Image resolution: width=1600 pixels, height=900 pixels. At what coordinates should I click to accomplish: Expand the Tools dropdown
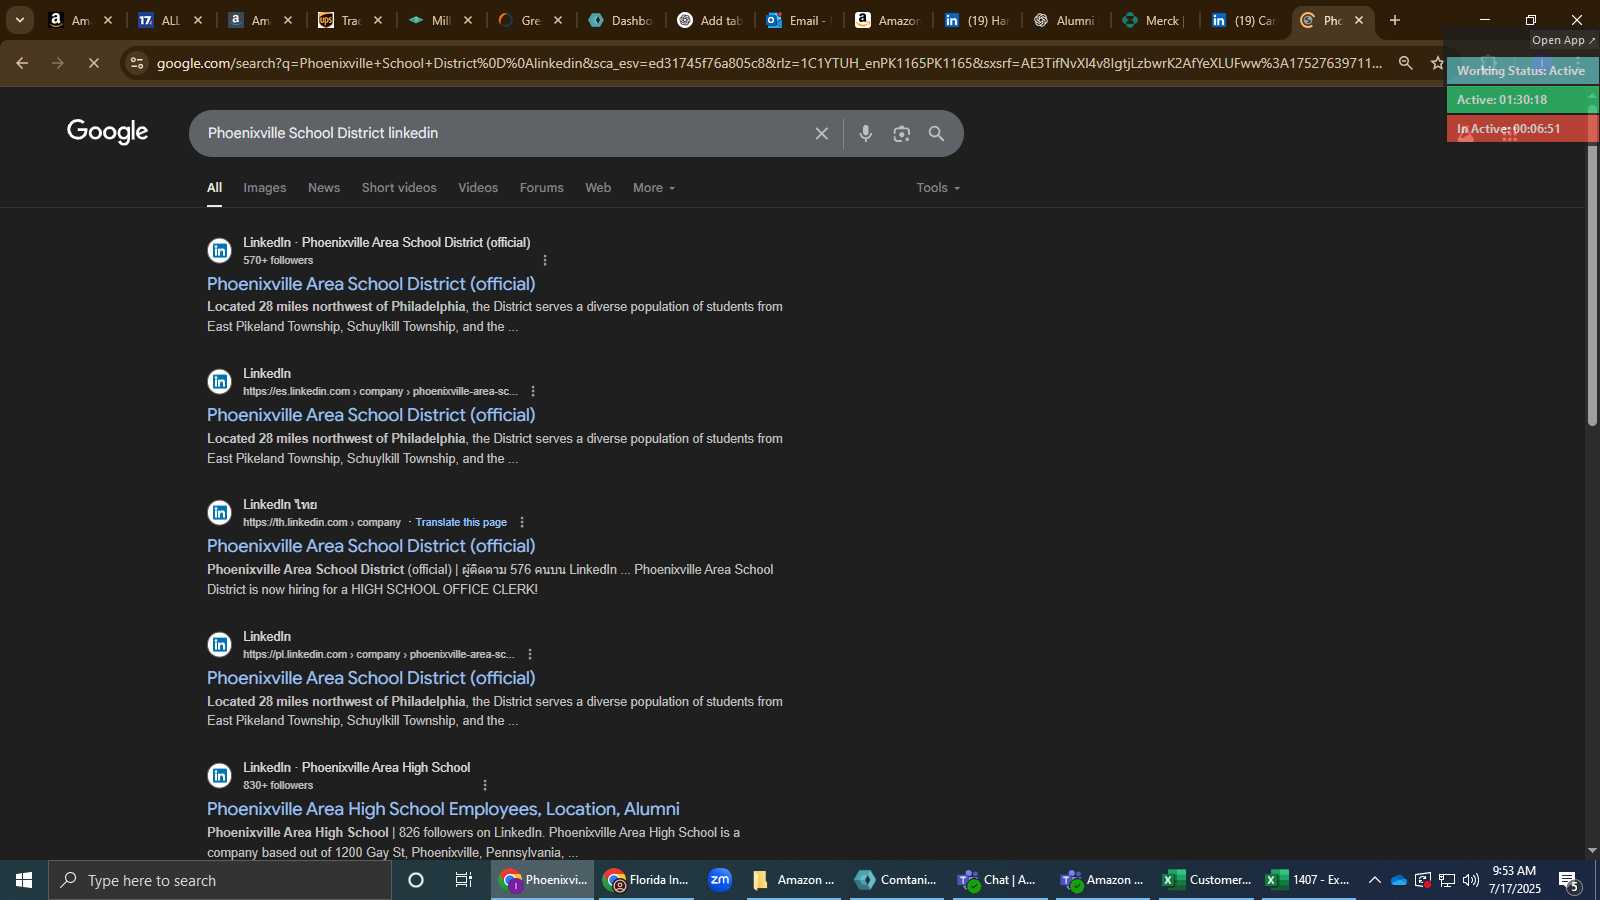coord(938,188)
